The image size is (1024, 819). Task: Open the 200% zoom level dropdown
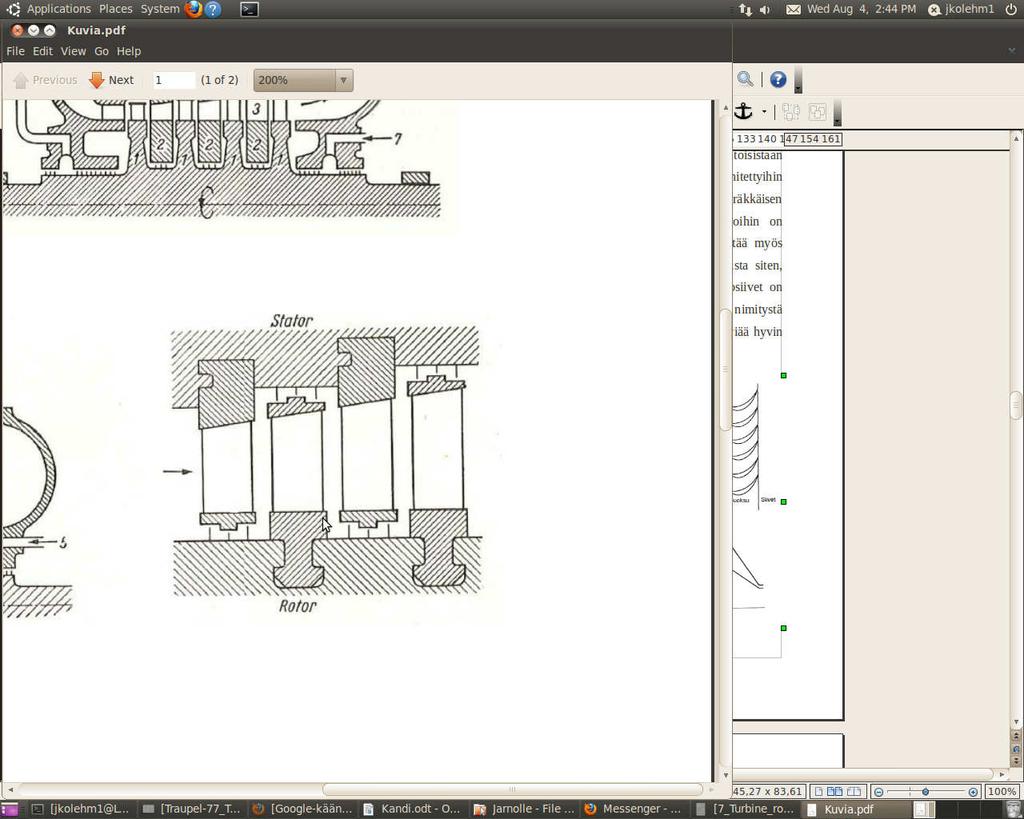303,80
